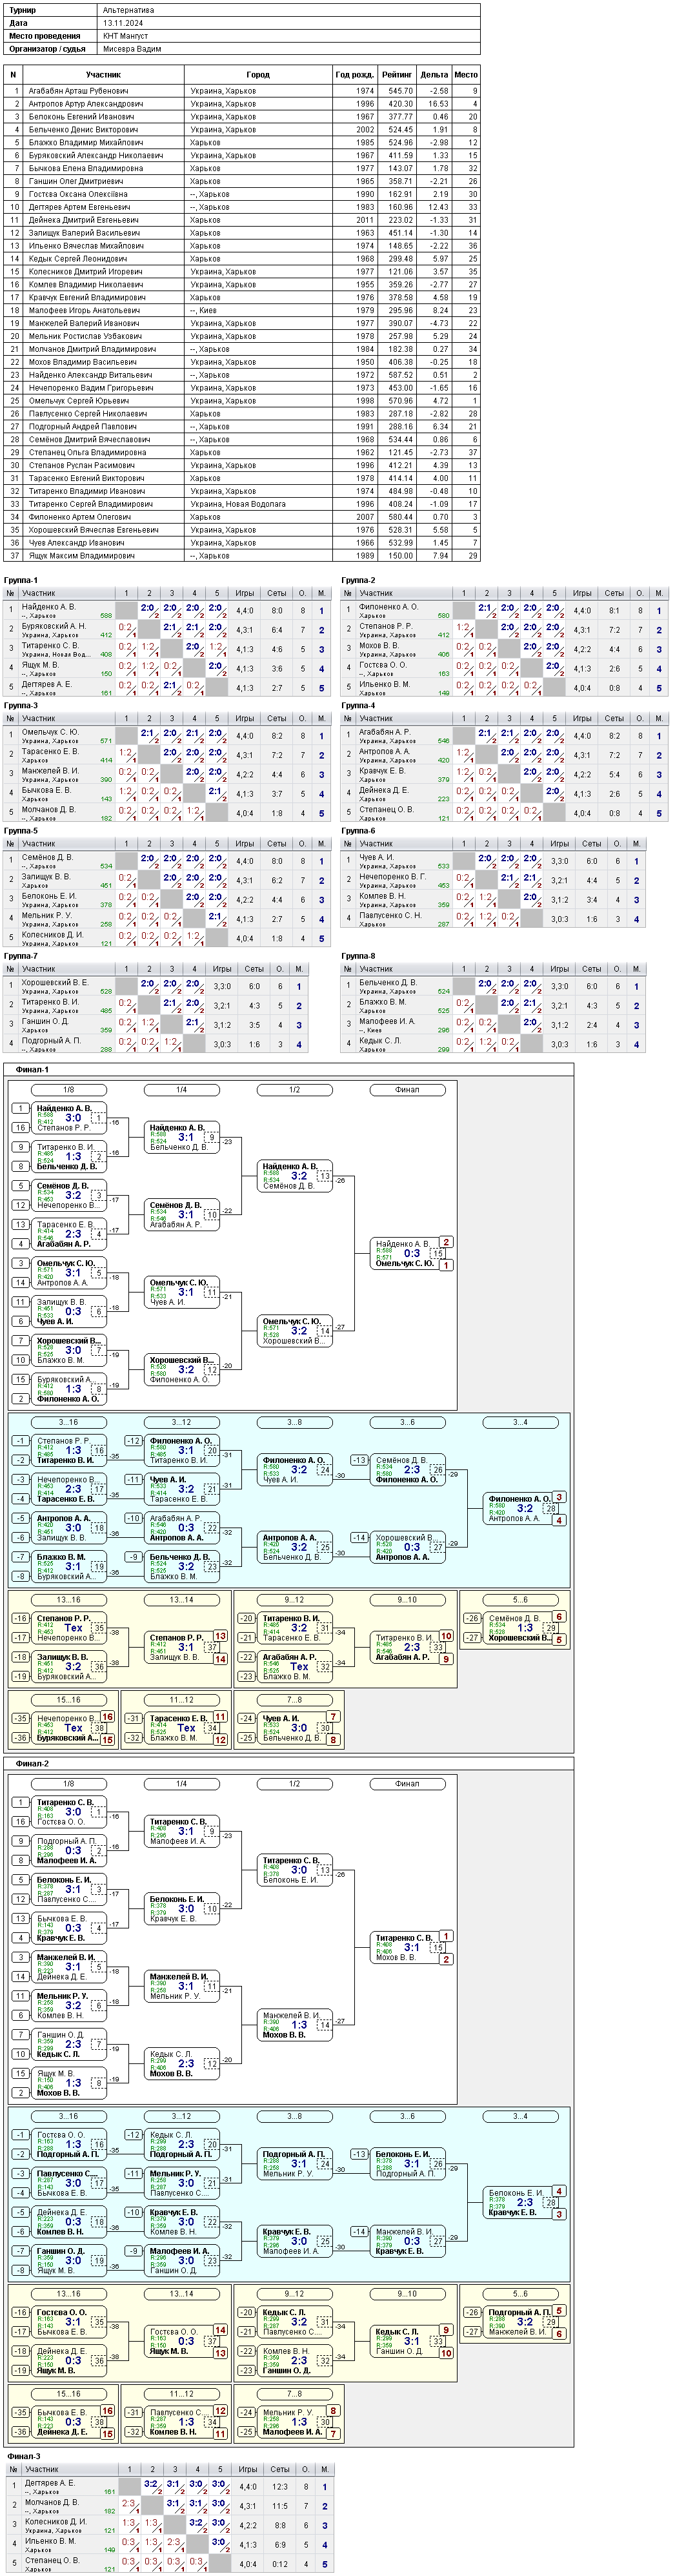This screenshot has height=2576, width=675.
Task: Click the tournament name "Альтернатива"
Action: click(128, 10)
